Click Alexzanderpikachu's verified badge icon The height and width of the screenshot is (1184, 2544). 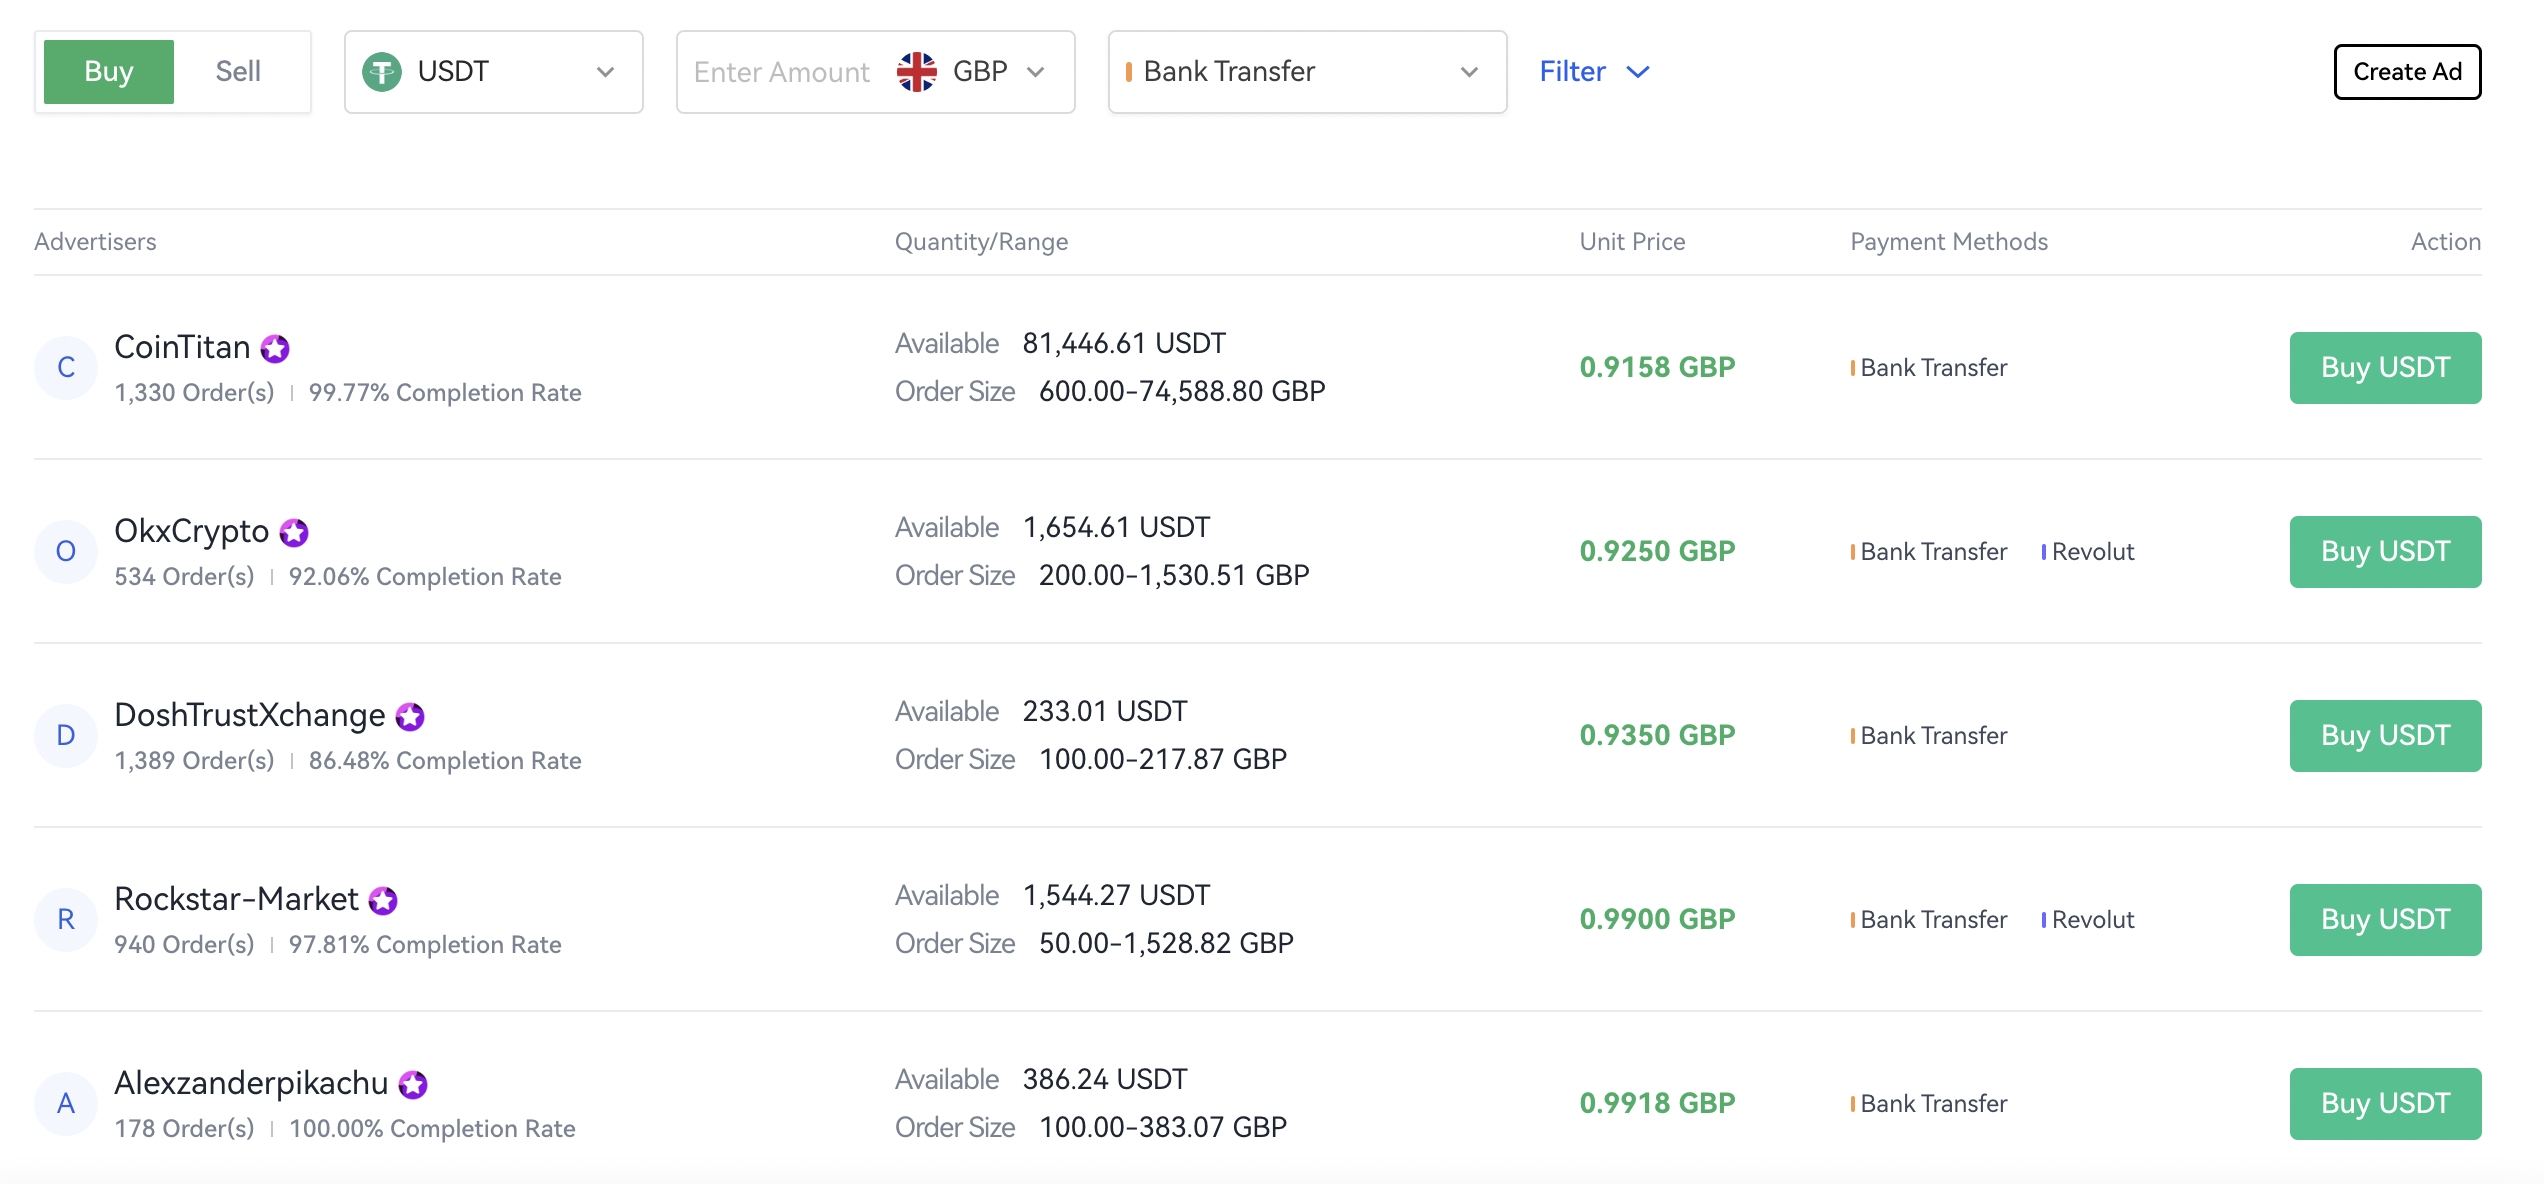pyautogui.click(x=413, y=1084)
